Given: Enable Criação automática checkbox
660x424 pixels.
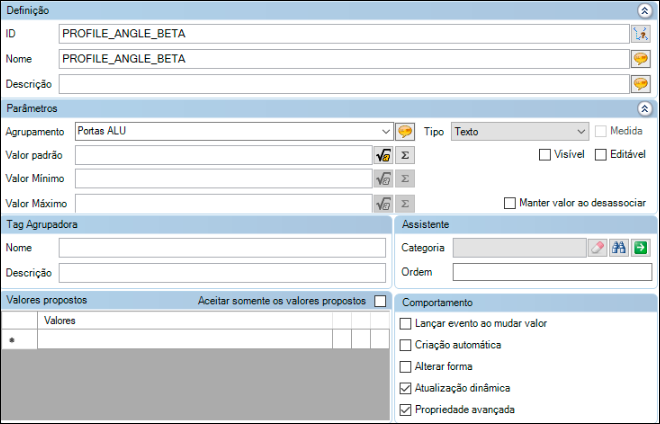Looking at the screenshot, I should (405, 345).
